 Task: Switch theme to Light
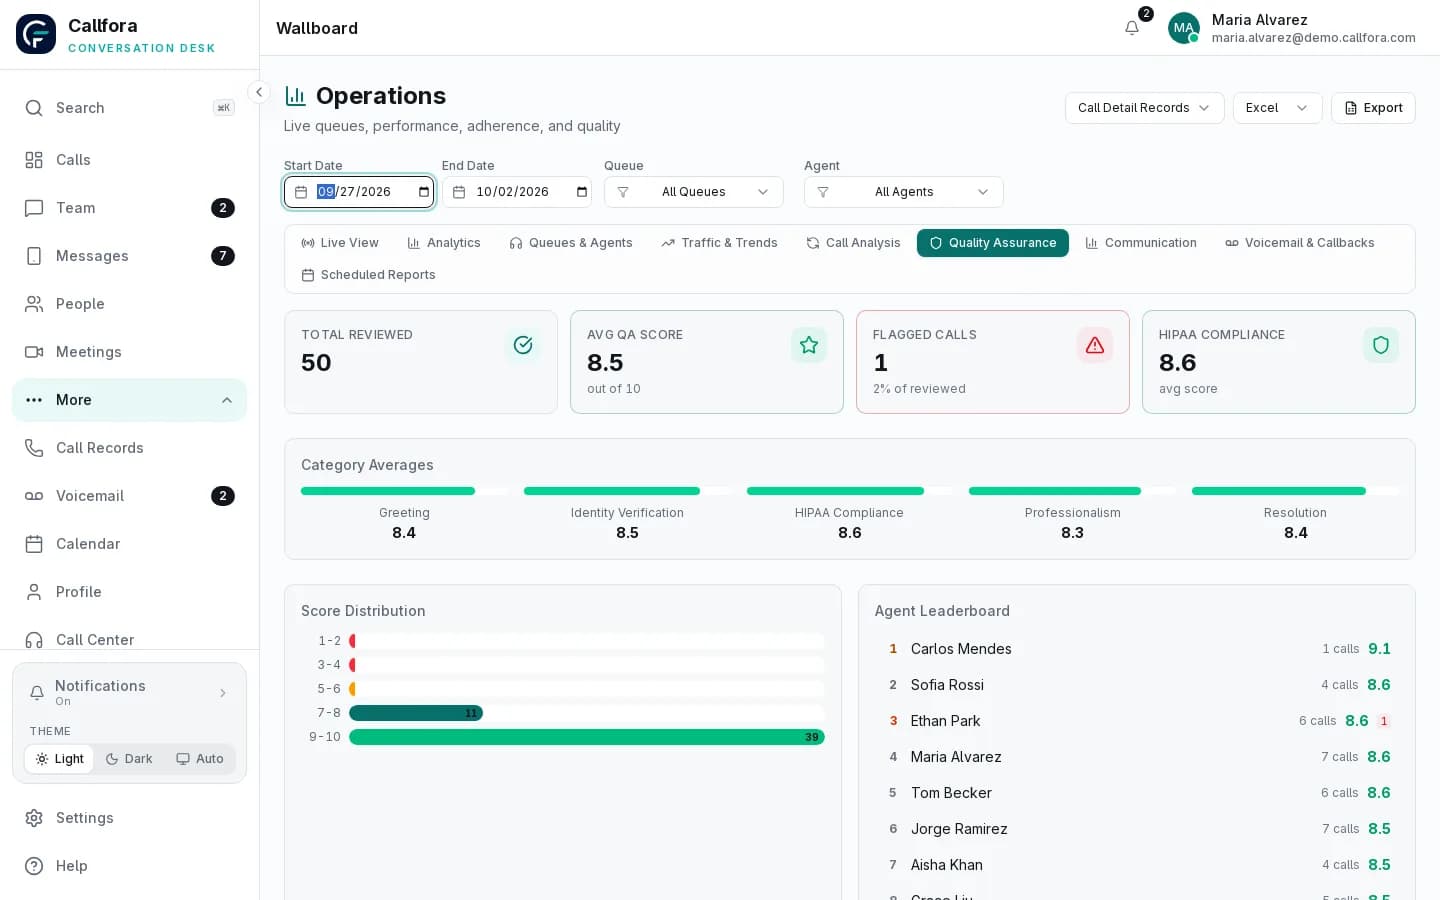59,759
